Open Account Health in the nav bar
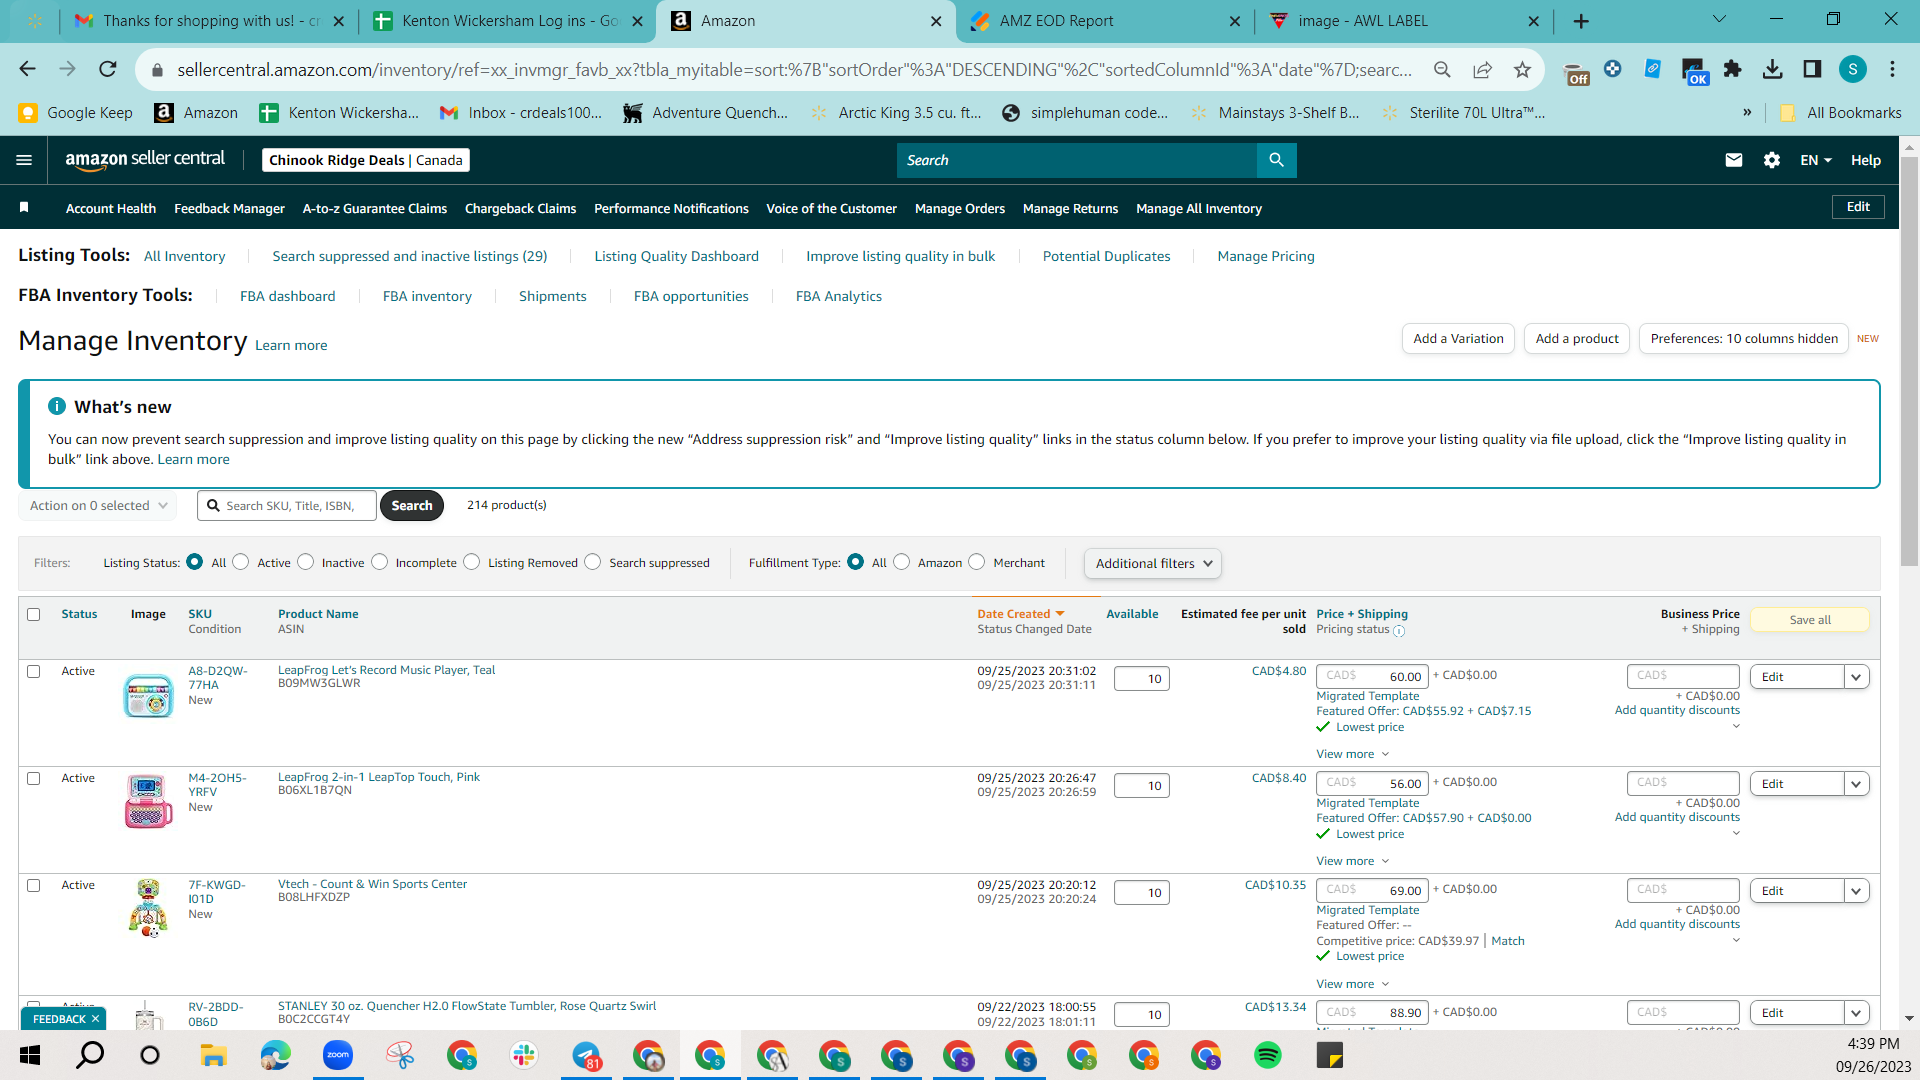1920x1080 pixels. coord(111,208)
